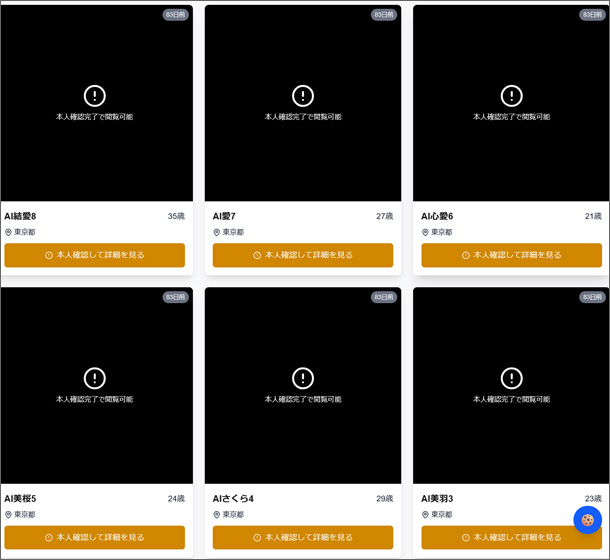Click the warning icon on AI心愛6 photo

pyautogui.click(x=511, y=96)
